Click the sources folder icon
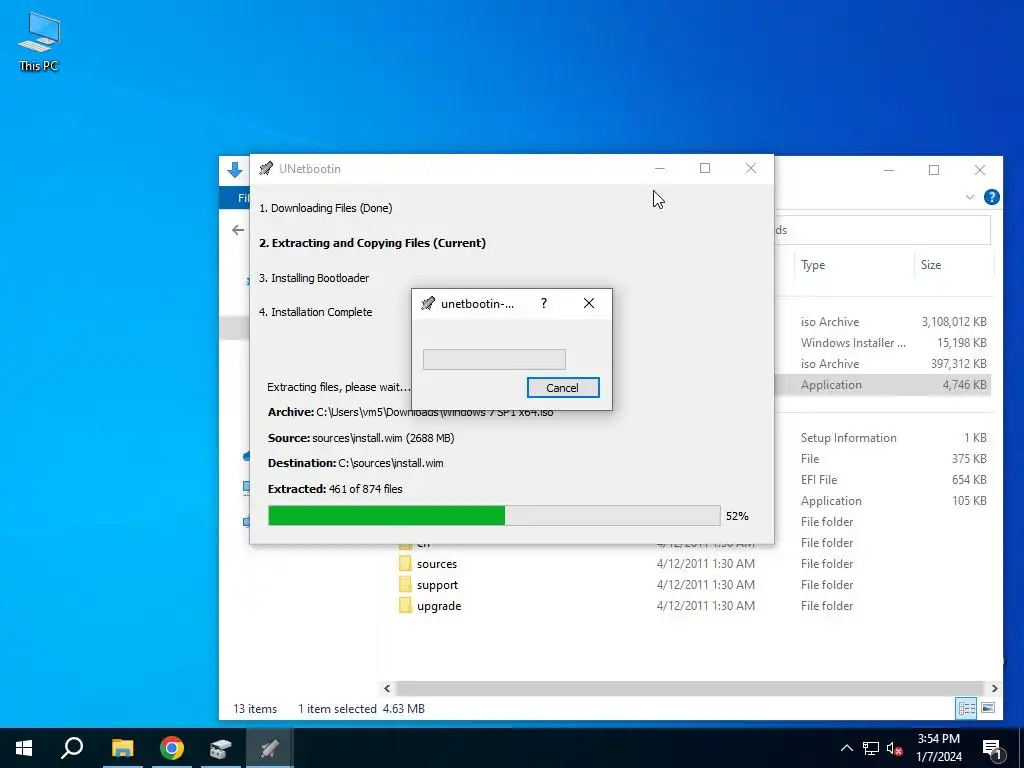The image size is (1024, 768). point(405,564)
